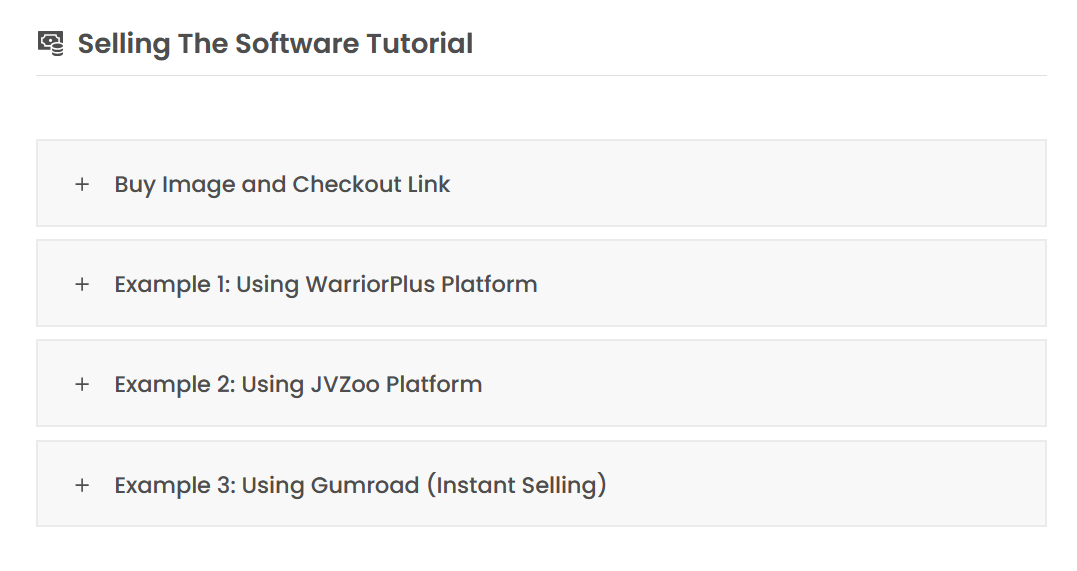The height and width of the screenshot is (571, 1077).
Task: Open "Example 1: Using WarriorPlus Platform" accordion title
Action: (x=326, y=284)
